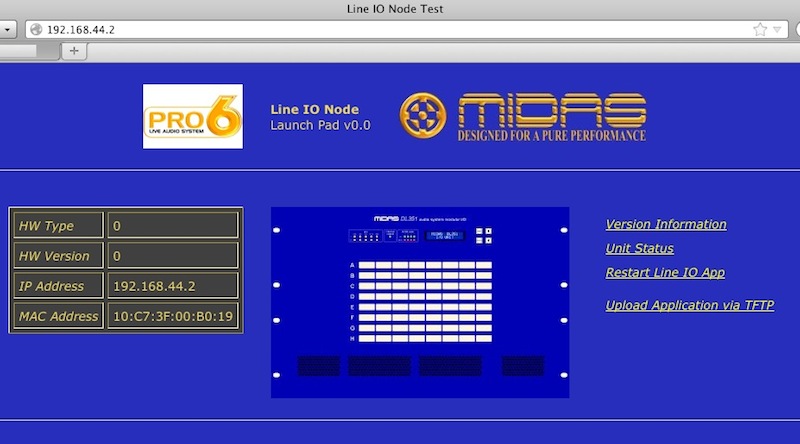Click Restart Line IO App link
The width and height of the screenshot is (800, 444).
tap(665, 273)
